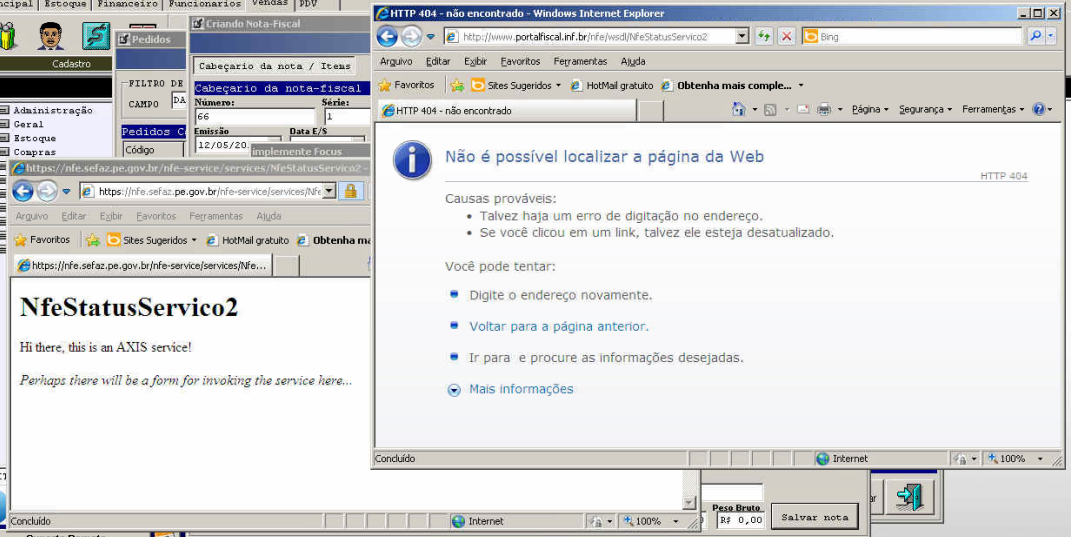Click the Mais informações link text

pos(521,389)
